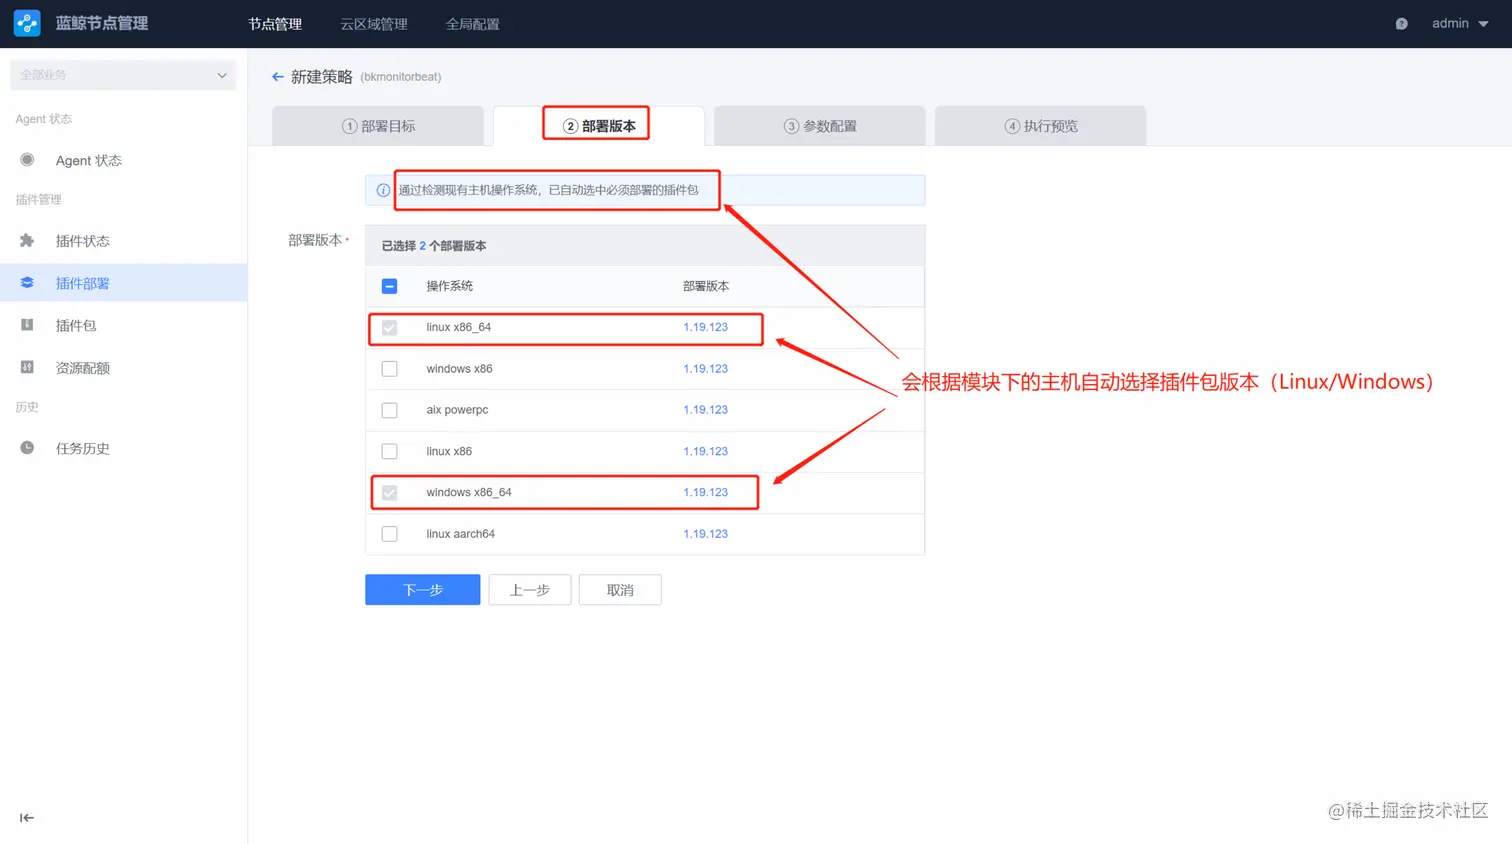Click the 任务历史 clock icon
The width and height of the screenshot is (1512, 844).
[27, 448]
